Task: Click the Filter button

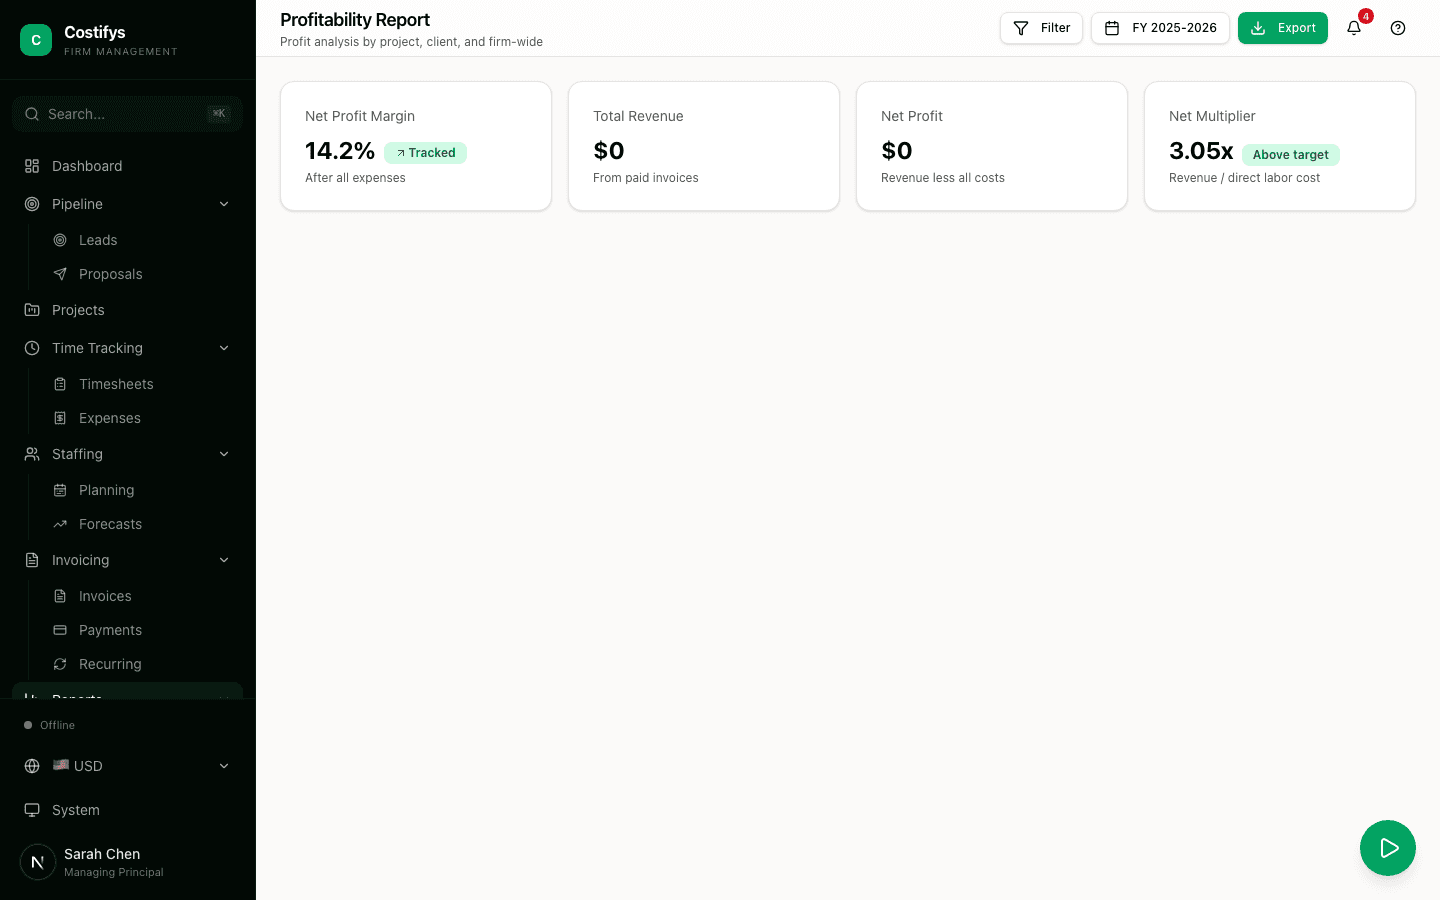Action: point(1041,28)
